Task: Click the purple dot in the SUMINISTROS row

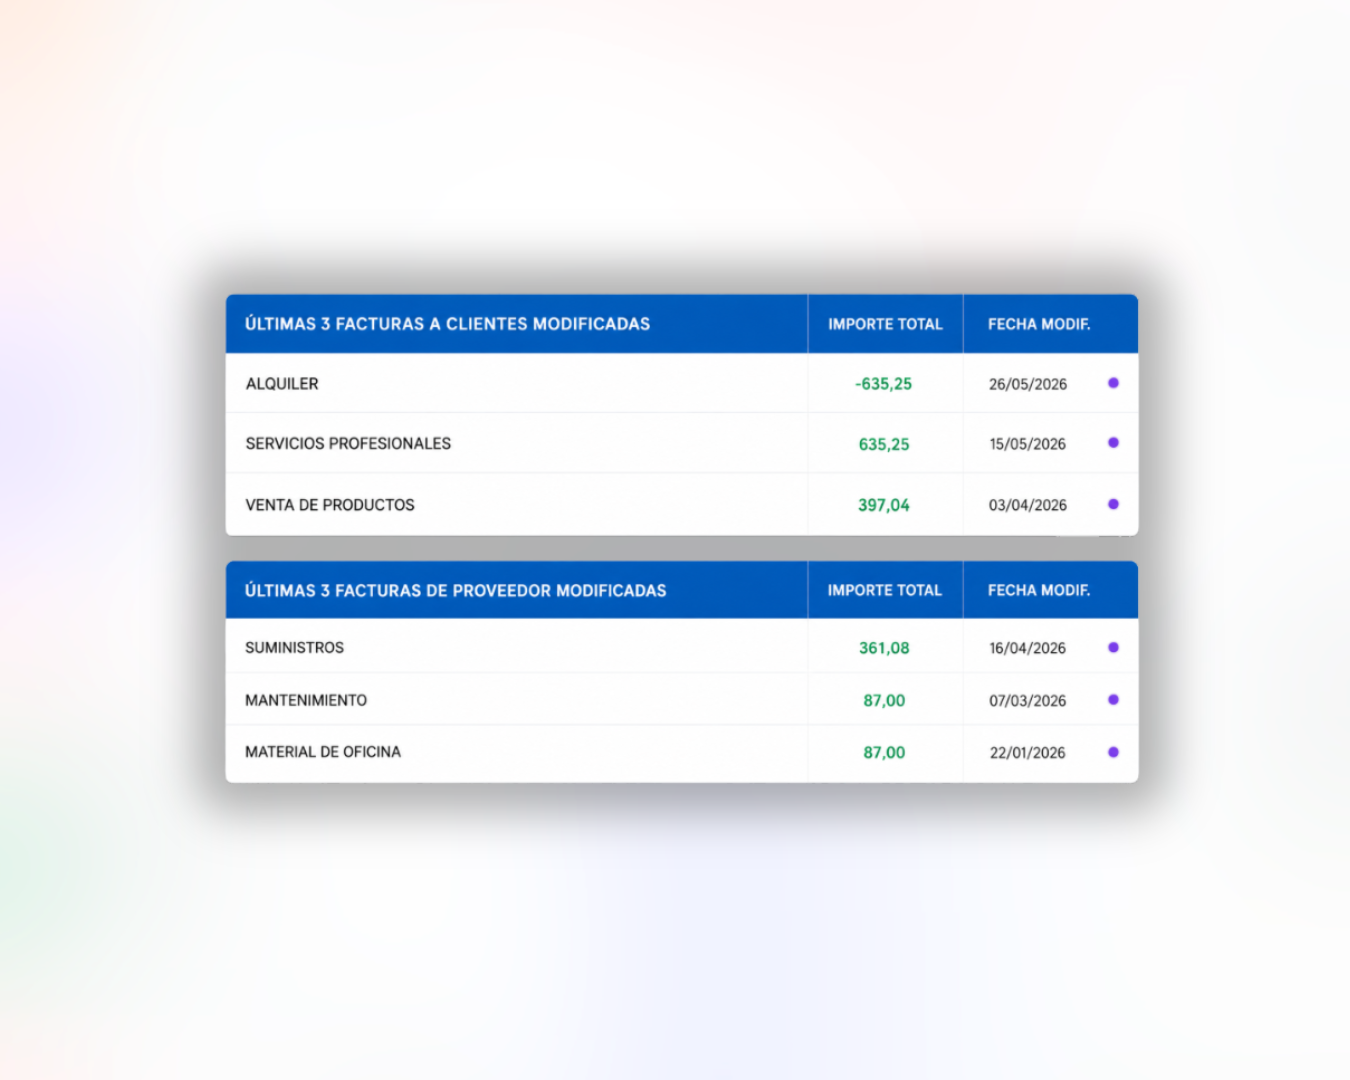Action: [1113, 647]
